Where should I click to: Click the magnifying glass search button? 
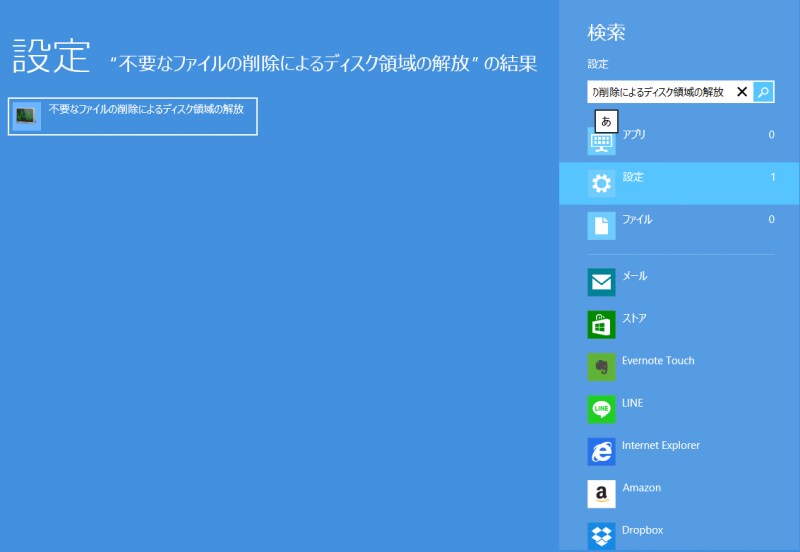(763, 92)
